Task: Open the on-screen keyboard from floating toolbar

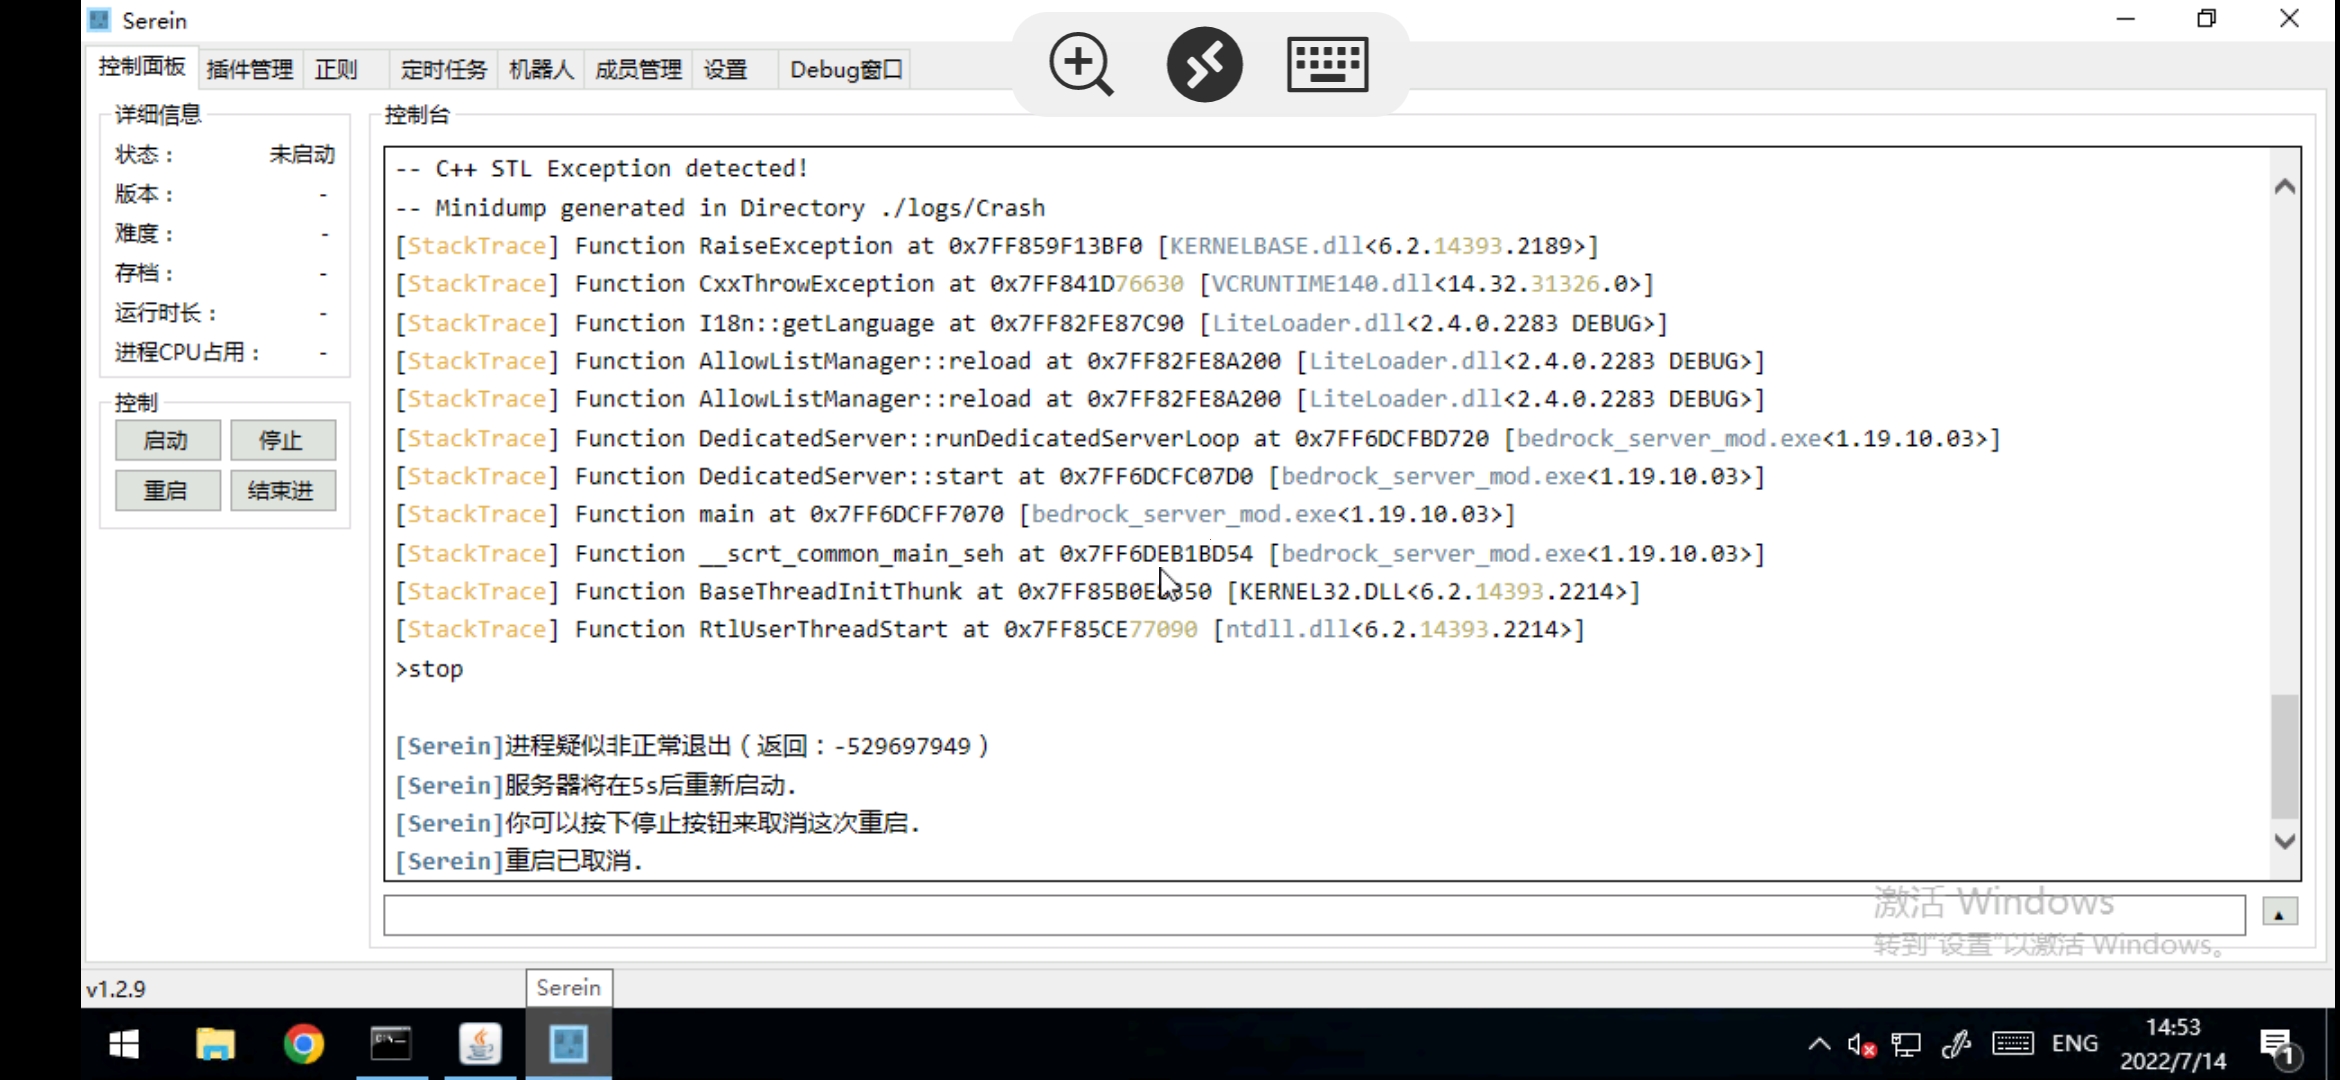Action: click(1328, 63)
